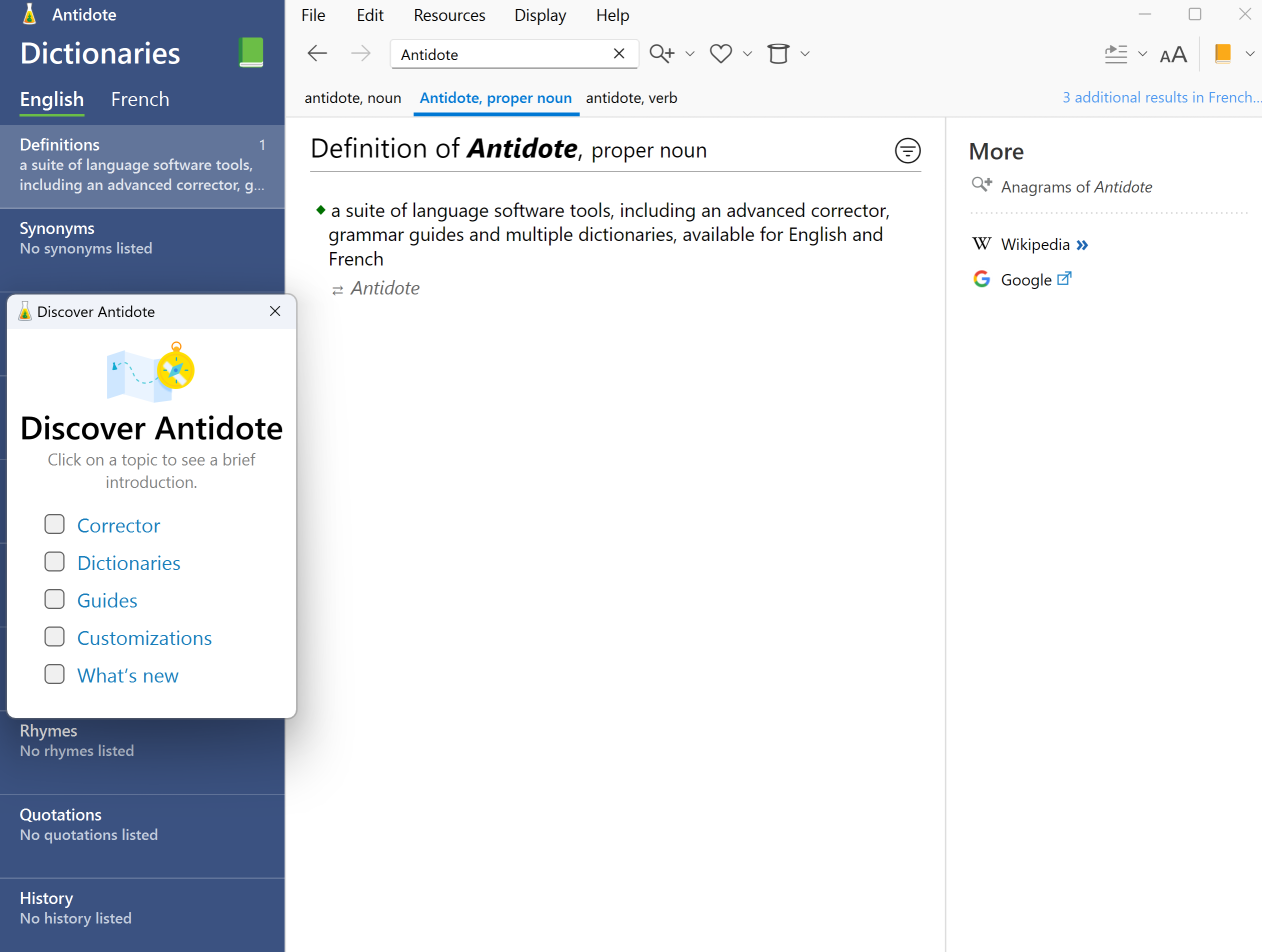The width and height of the screenshot is (1262, 952).
Task: Open the Wikipedia link
Action: [1035, 244]
